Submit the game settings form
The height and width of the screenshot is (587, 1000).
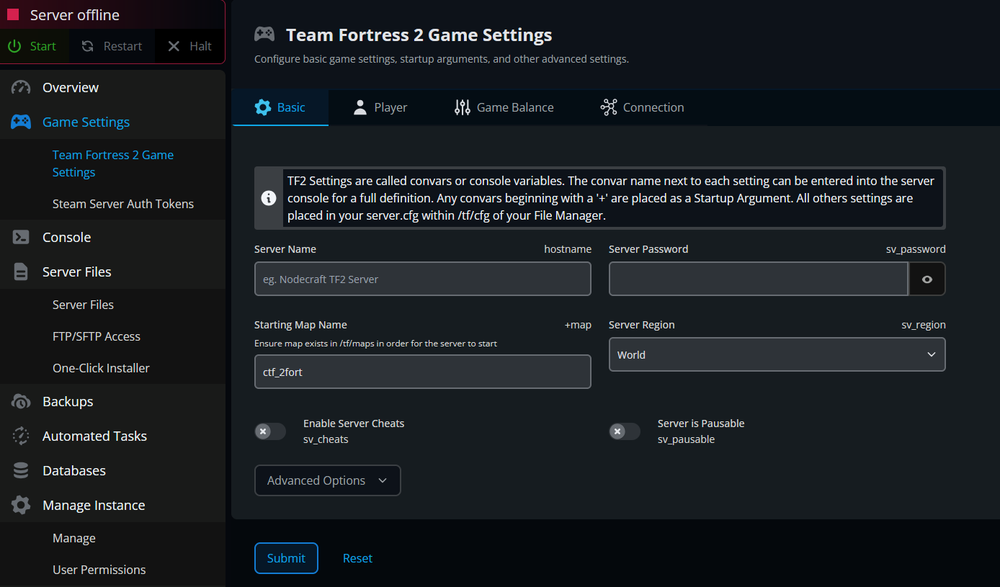point(286,558)
